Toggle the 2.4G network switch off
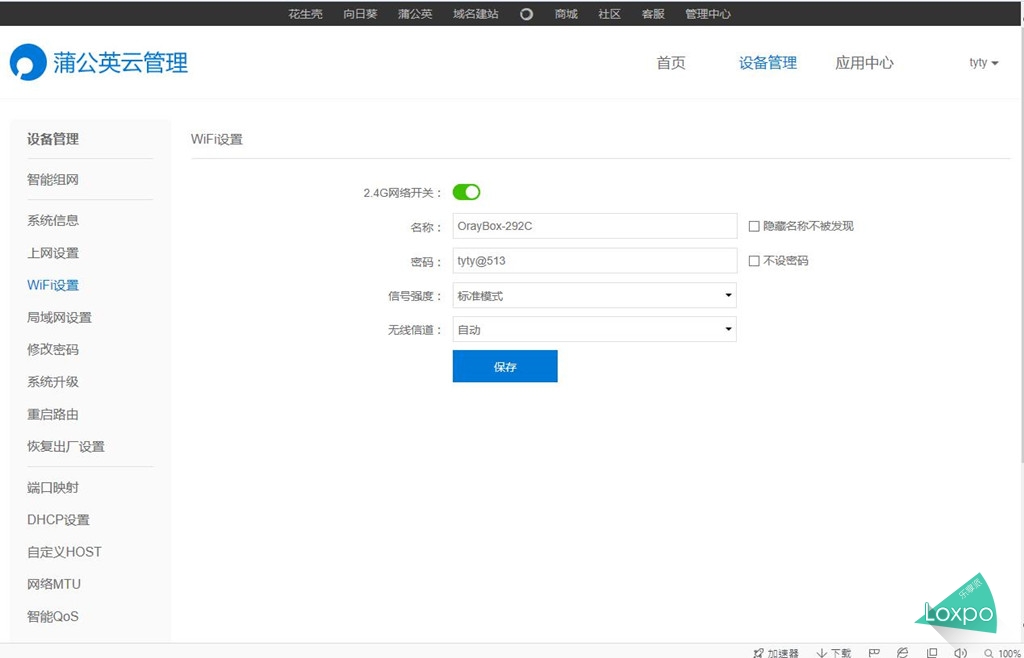The width and height of the screenshot is (1024, 658). (466, 191)
